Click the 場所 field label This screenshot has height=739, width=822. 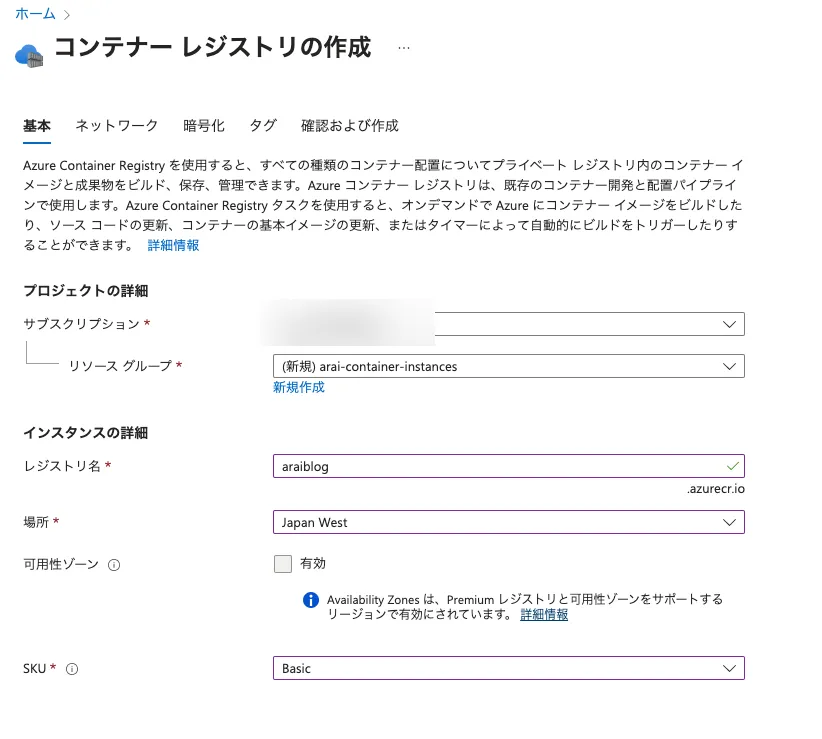click(x=36, y=522)
